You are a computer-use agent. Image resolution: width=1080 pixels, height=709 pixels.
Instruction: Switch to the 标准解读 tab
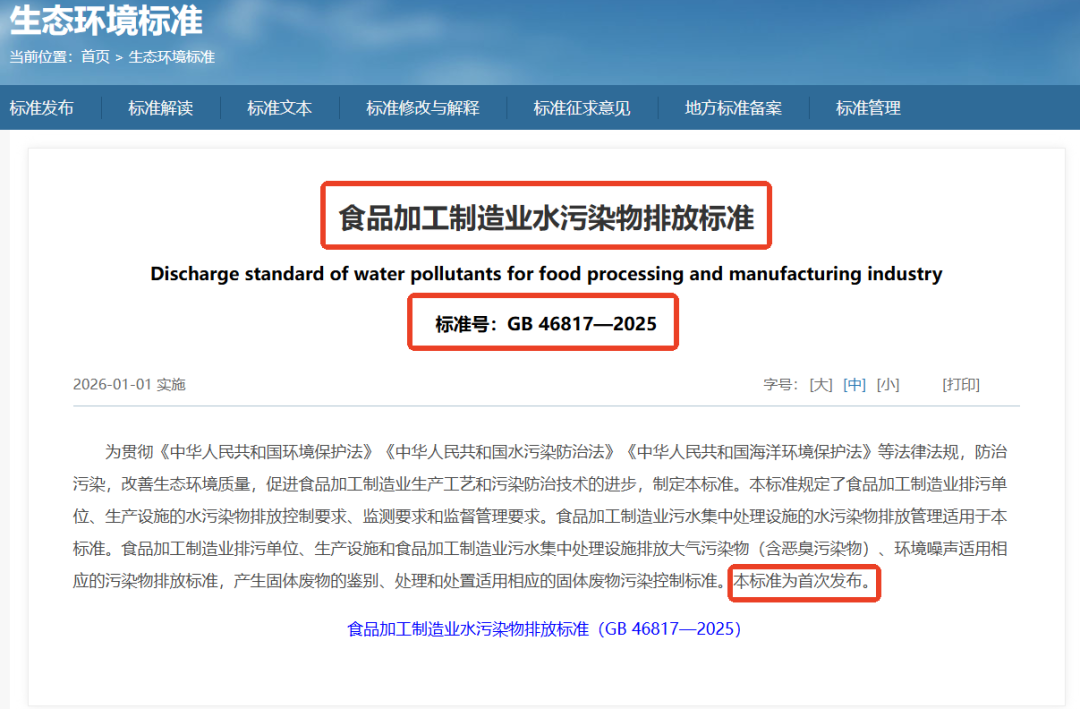click(x=163, y=107)
